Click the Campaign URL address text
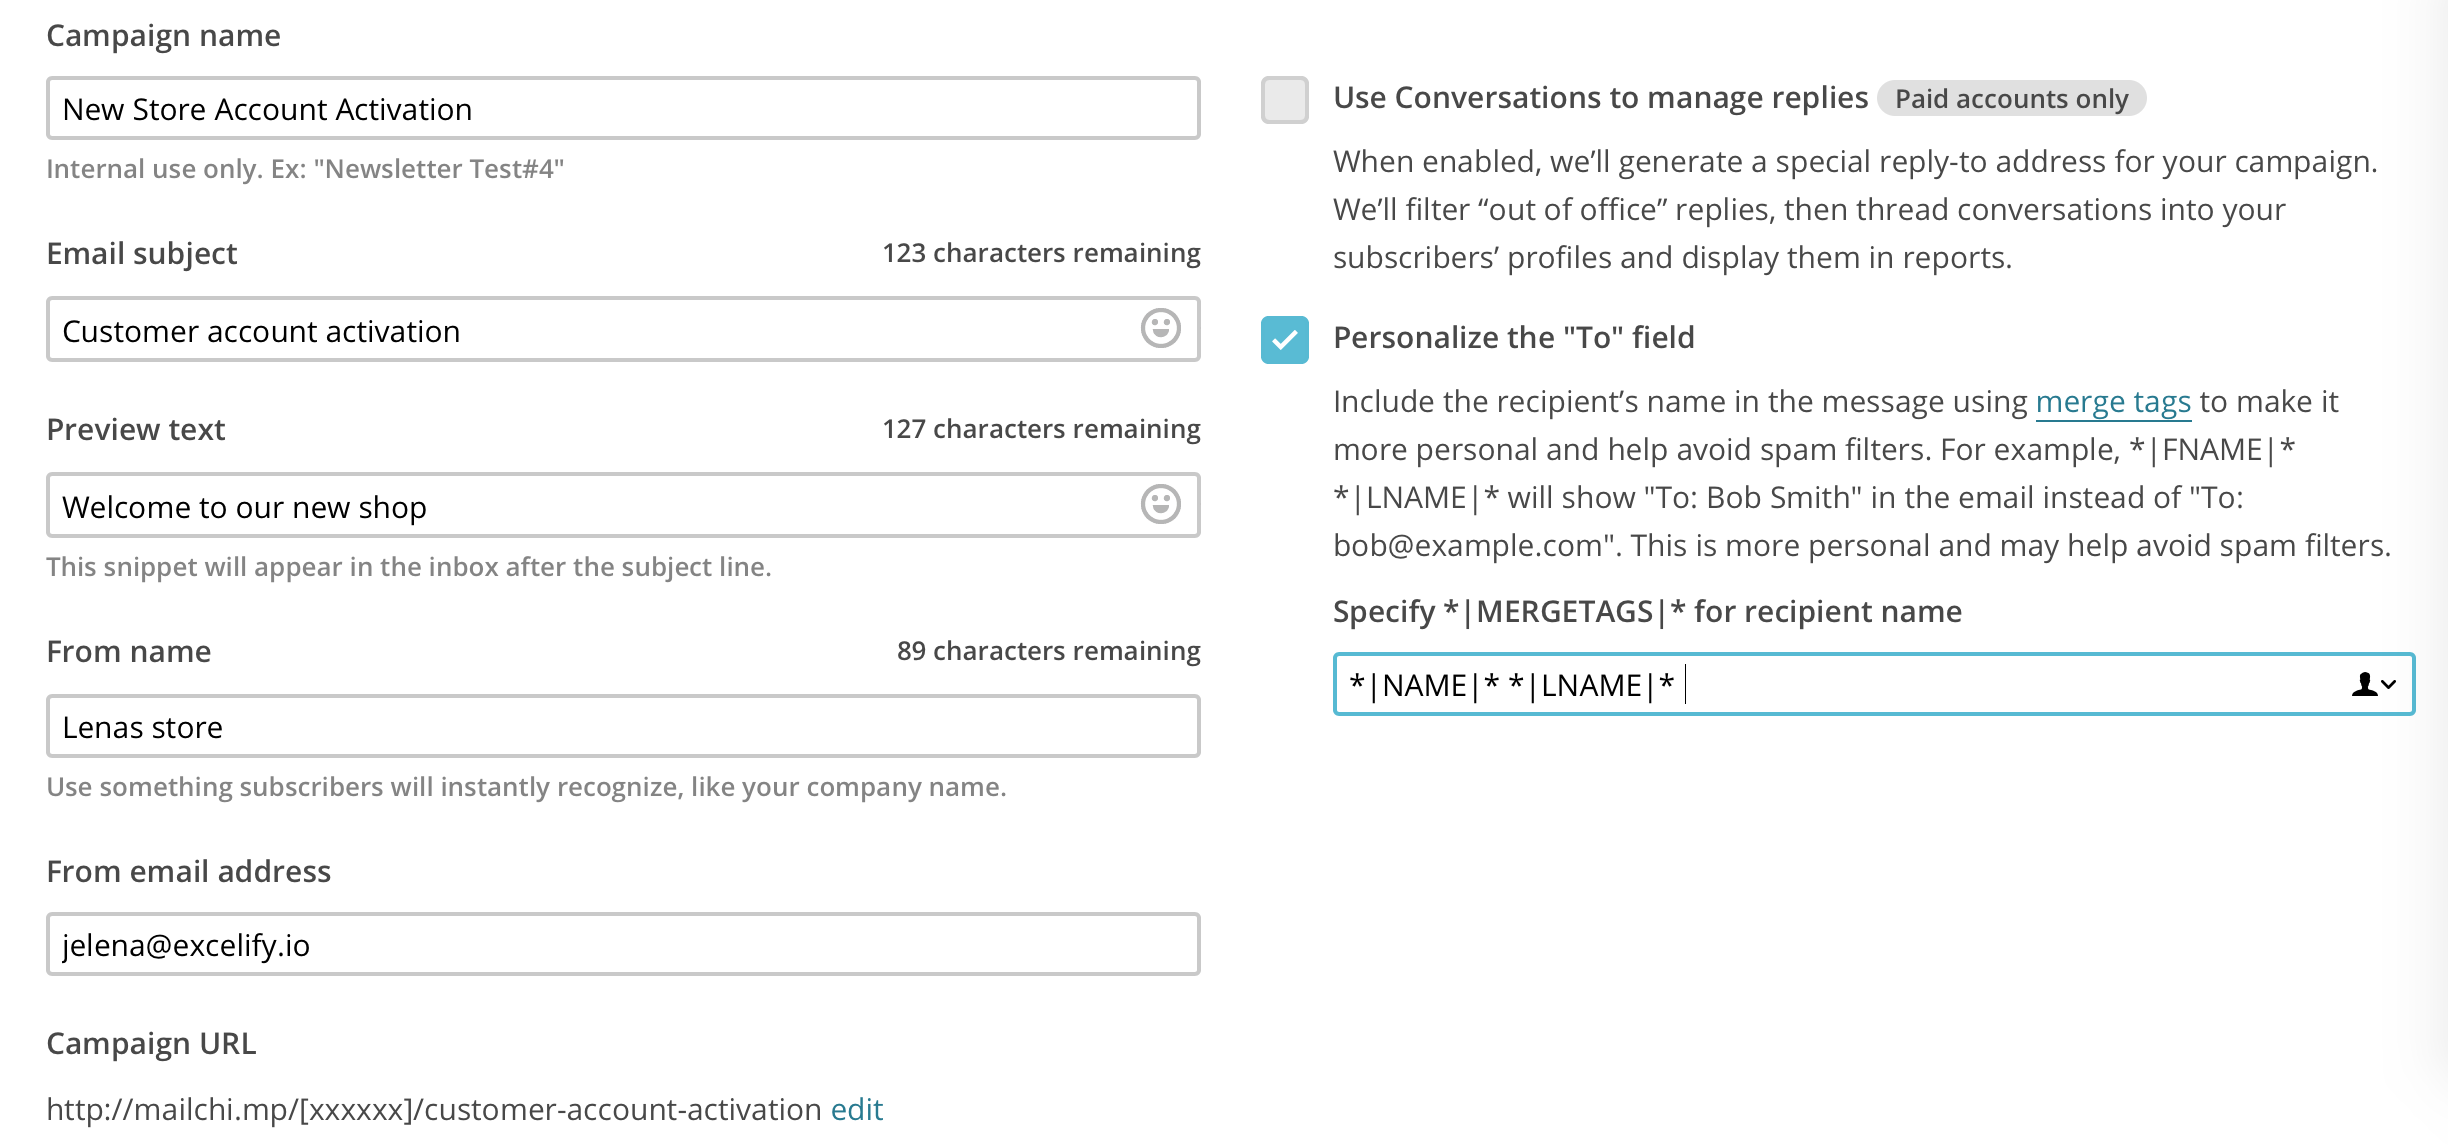Screen dimensions: 2448x1148 click(434, 1109)
